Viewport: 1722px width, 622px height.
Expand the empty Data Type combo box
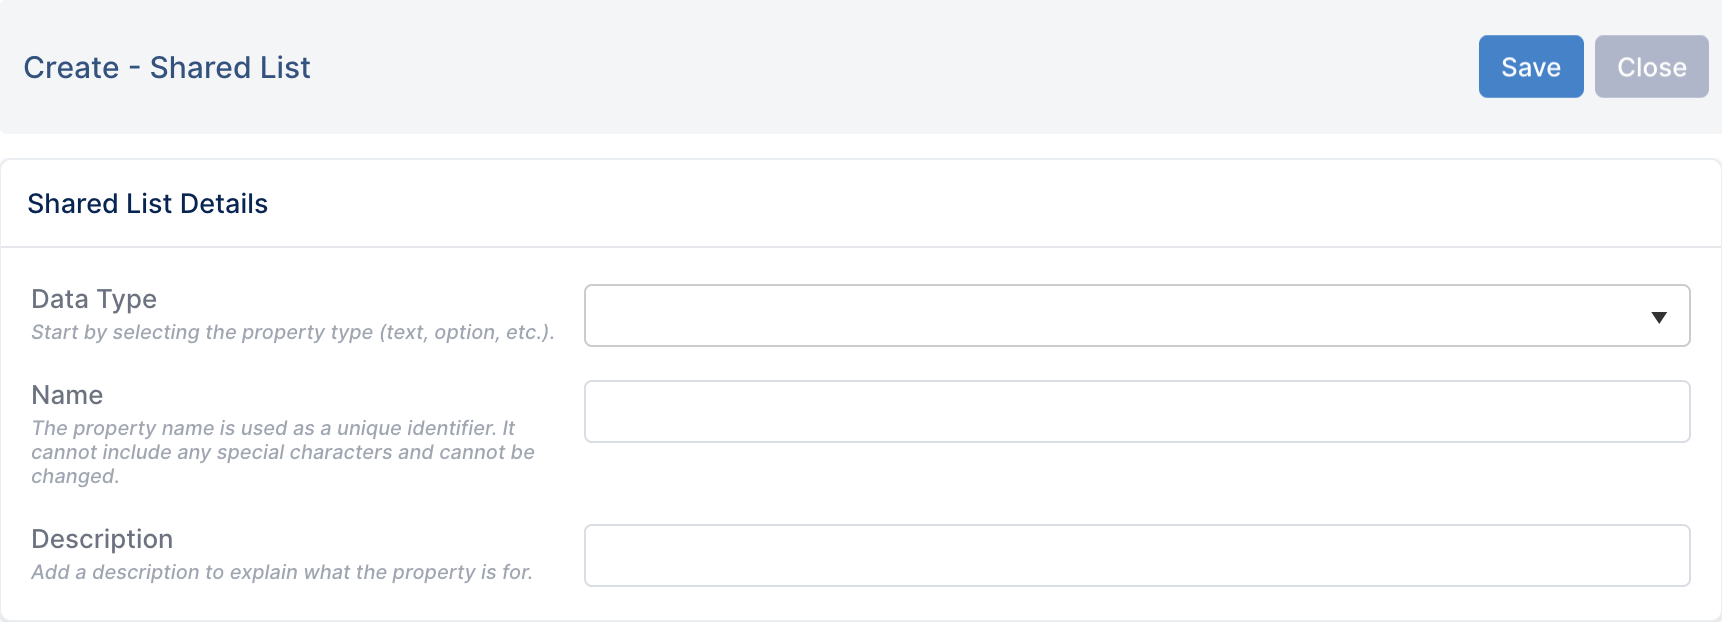1137,316
